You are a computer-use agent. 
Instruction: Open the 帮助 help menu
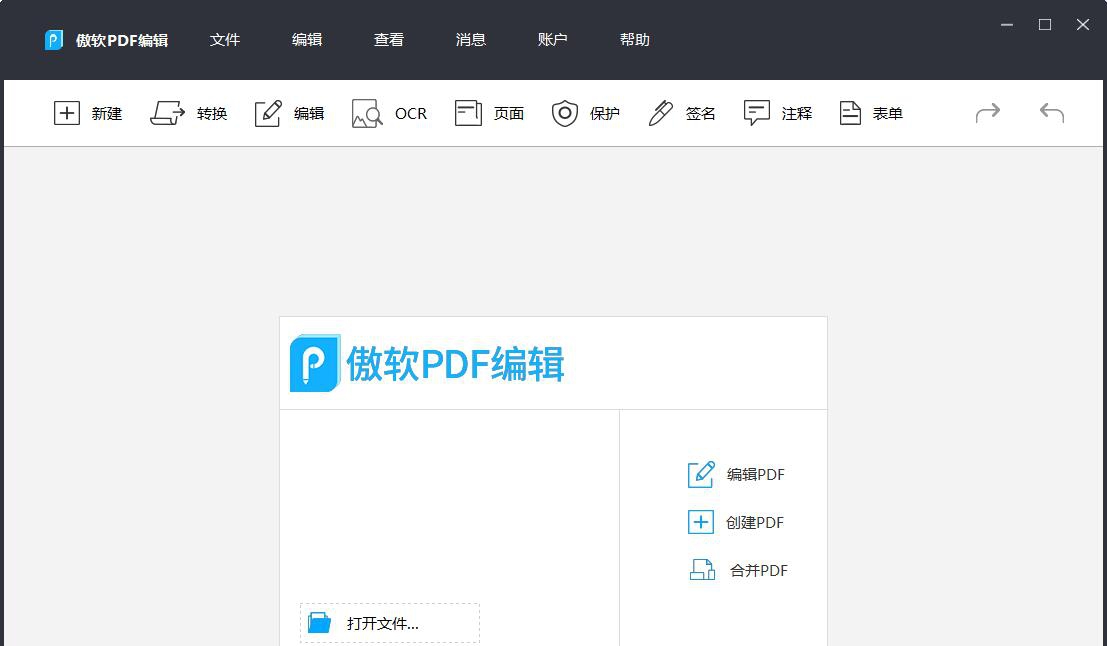[x=635, y=40]
